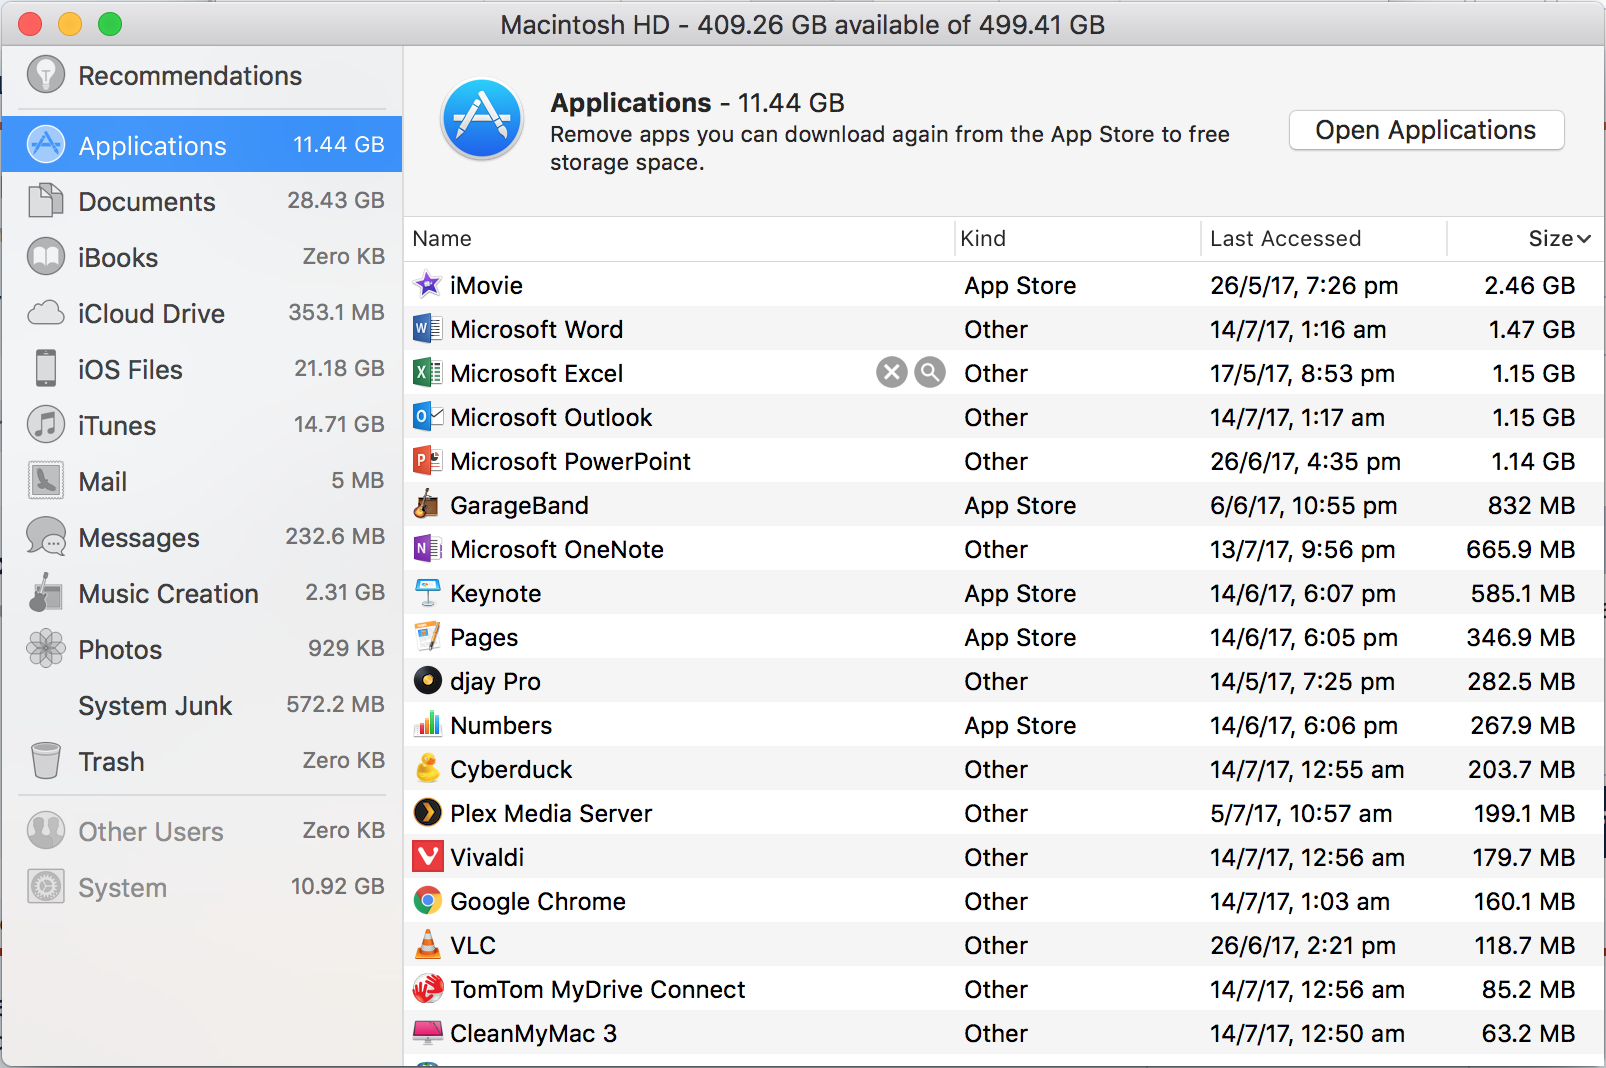This screenshot has width=1606, height=1068.
Task: Select iOS Files in the sidebar
Action: pyautogui.click(x=130, y=369)
